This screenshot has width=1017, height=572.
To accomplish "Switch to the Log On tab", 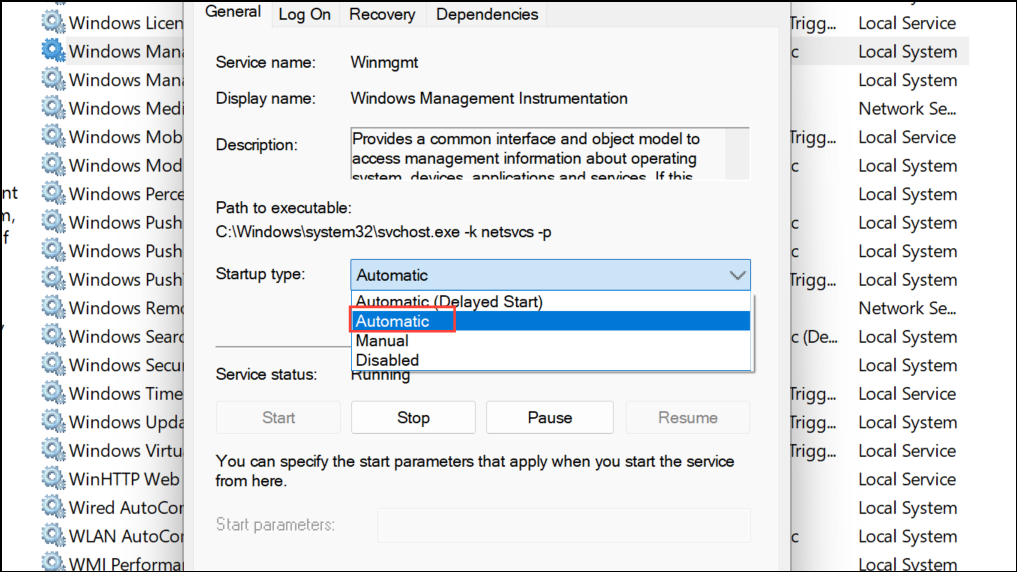I will [x=304, y=14].
